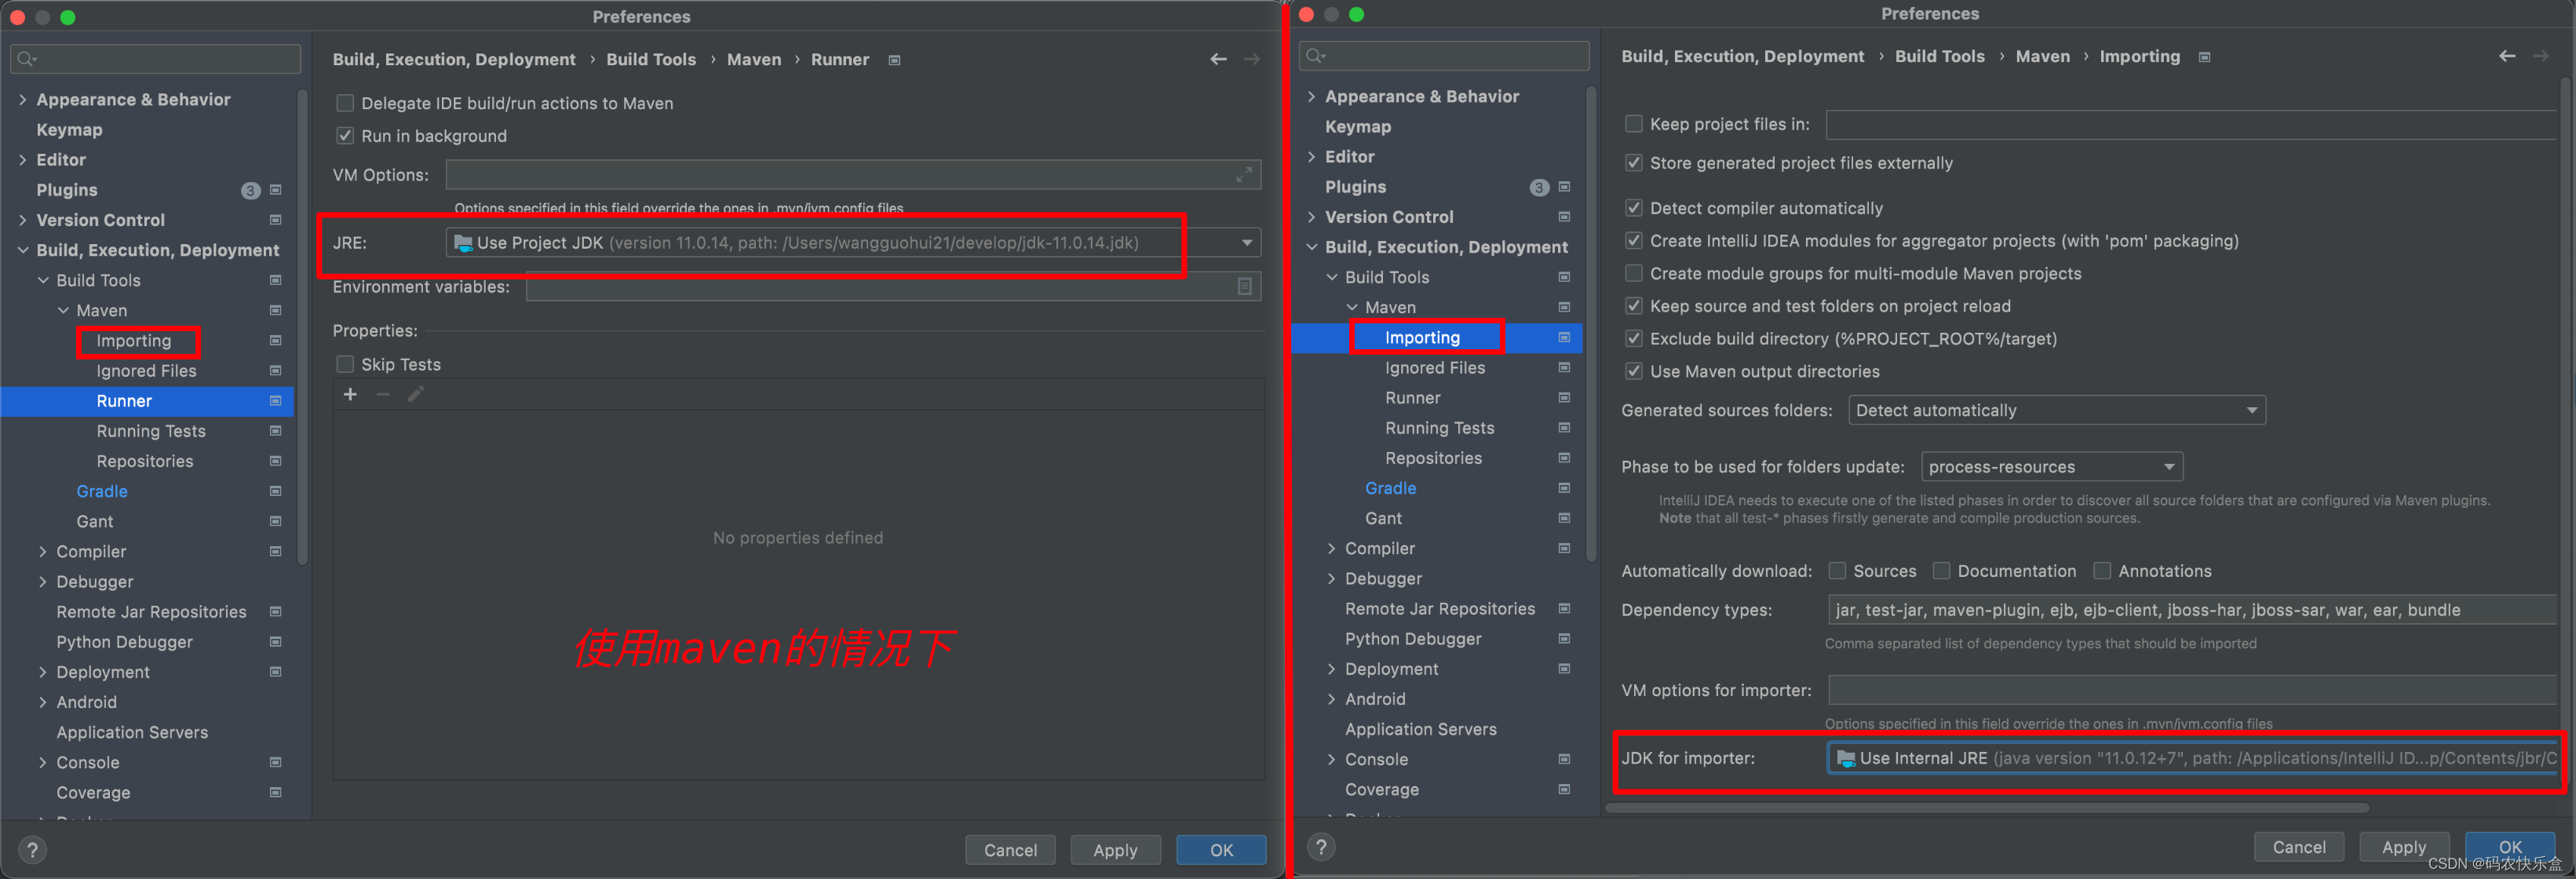
Task: Click the project icon next to Coverage in left window
Action: coord(276,792)
